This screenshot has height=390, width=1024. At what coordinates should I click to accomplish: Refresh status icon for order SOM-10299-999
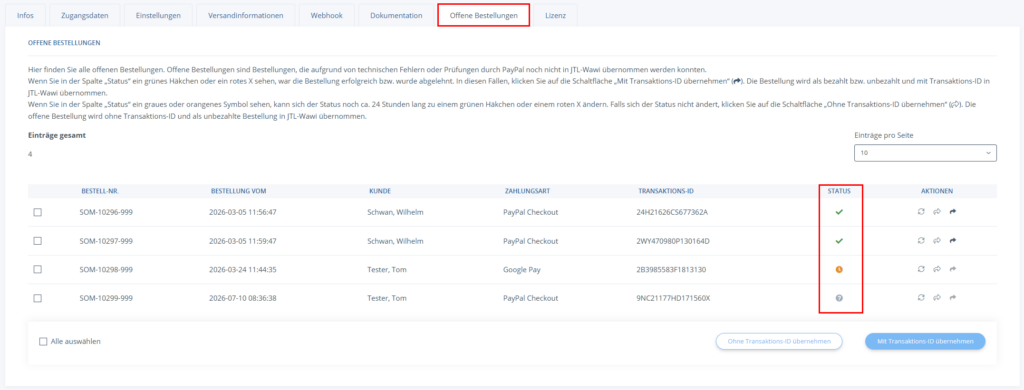[x=921, y=297]
